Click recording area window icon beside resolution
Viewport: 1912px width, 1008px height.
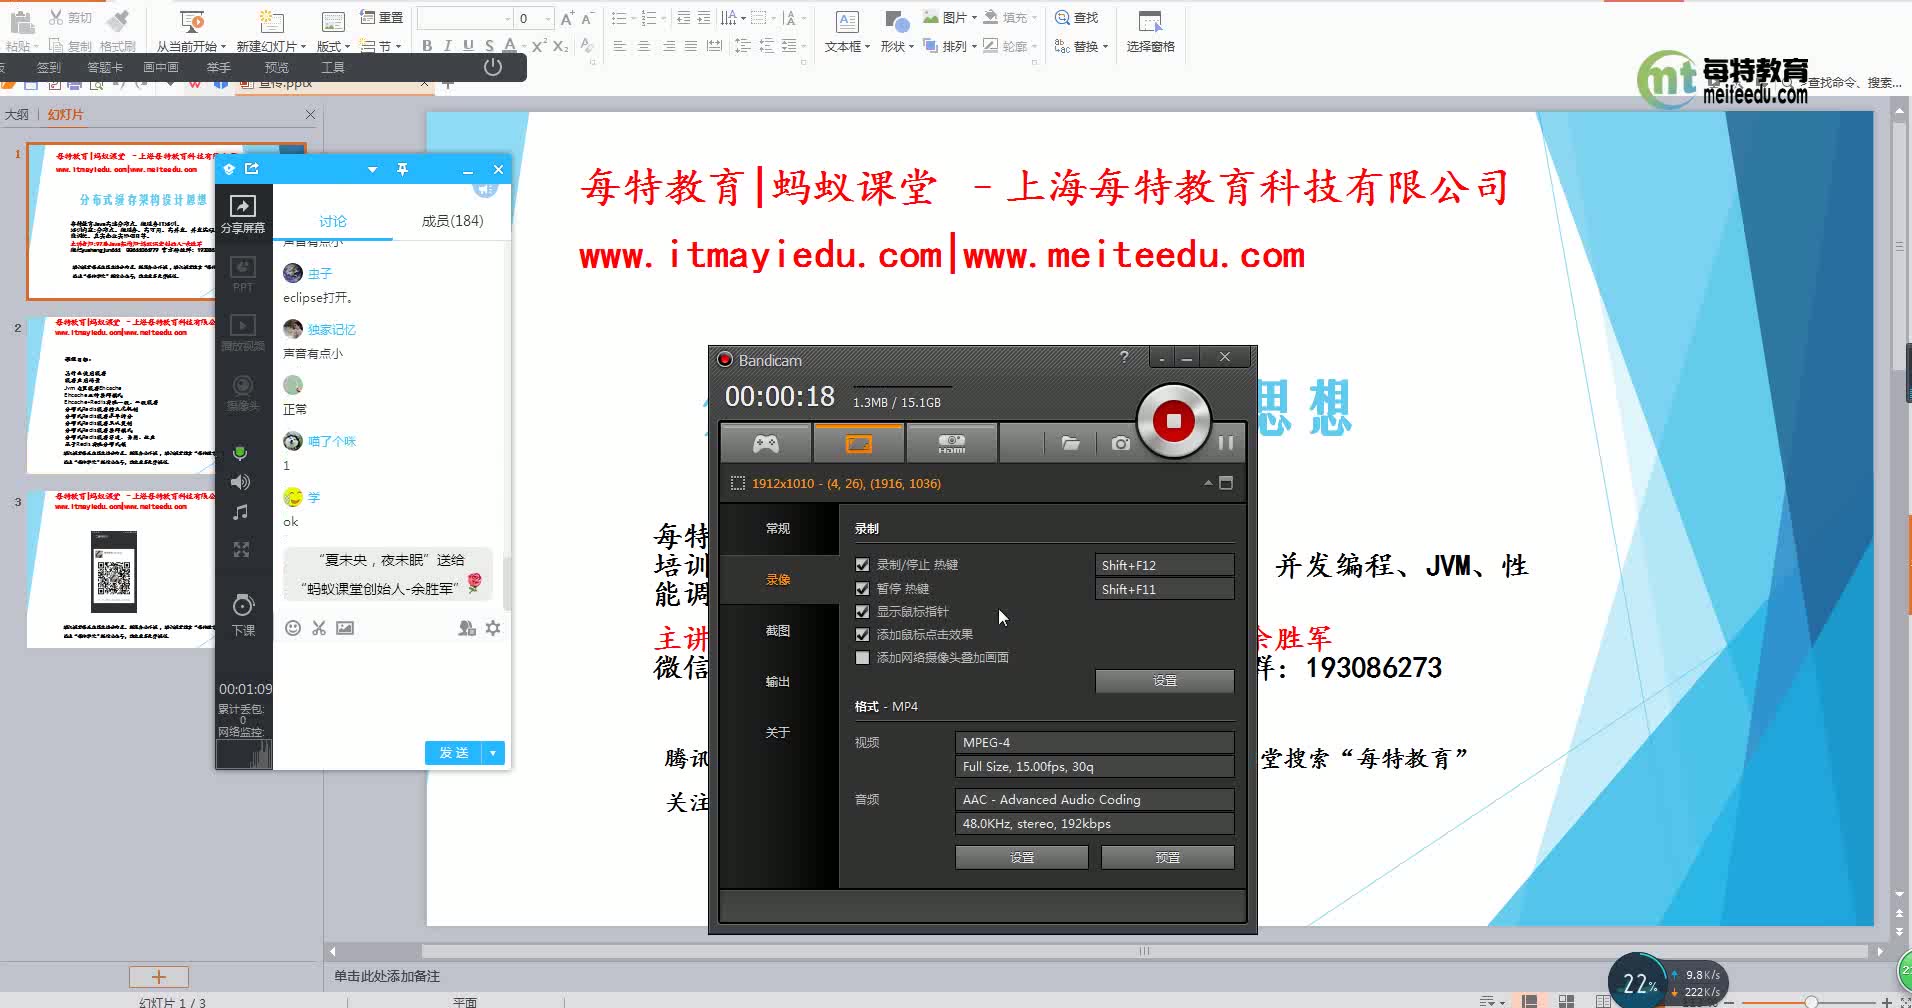tap(1226, 483)
